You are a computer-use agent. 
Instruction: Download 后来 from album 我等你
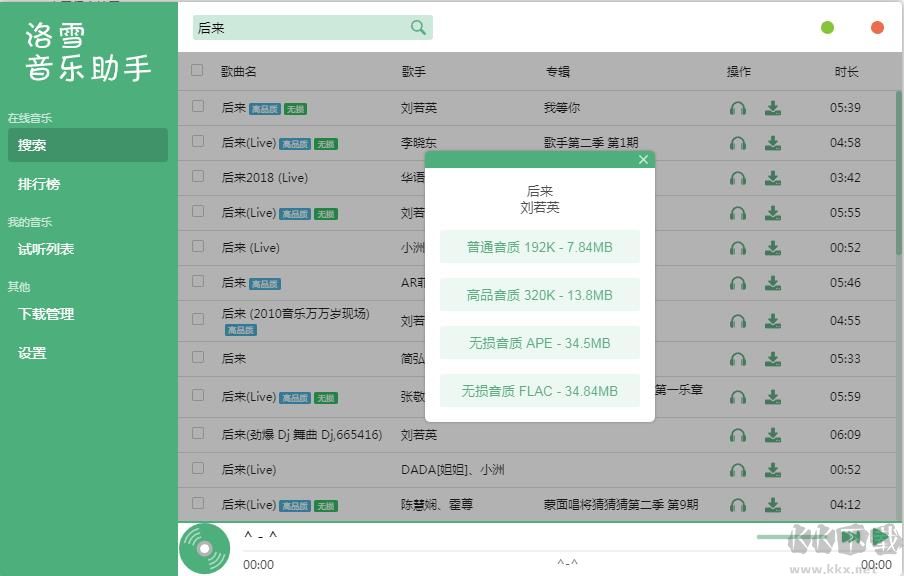click(x=773, y=108)
